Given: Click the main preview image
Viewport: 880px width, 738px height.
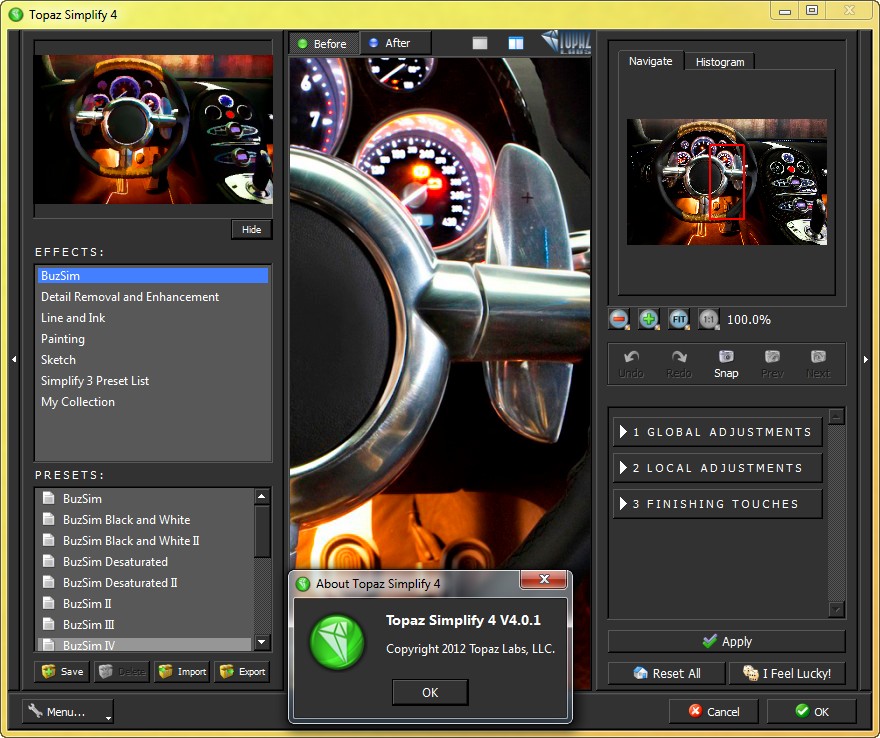Looking at the screenshot, I should (440, 314).
